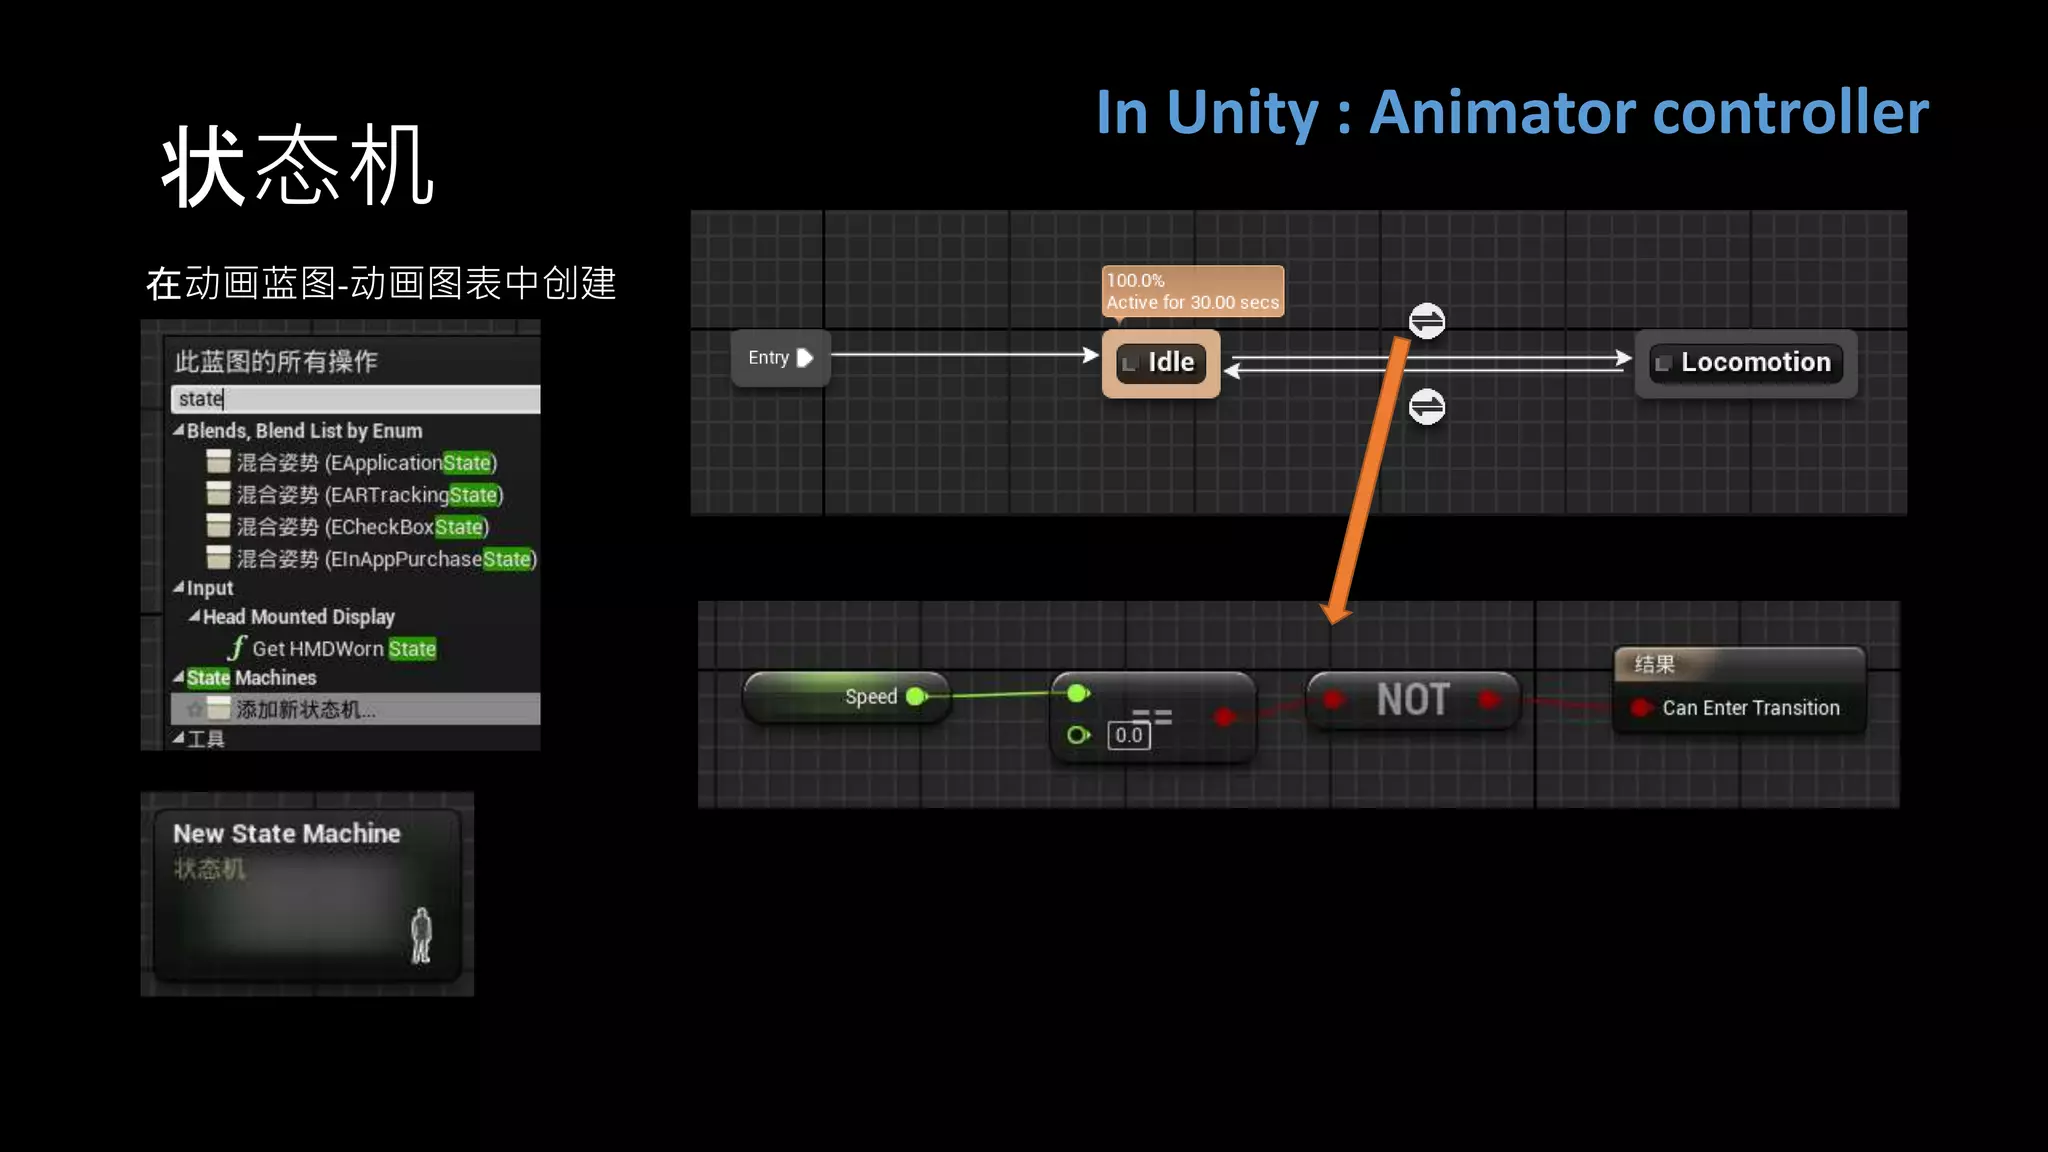Viewport: 2048px width, 1152px height.
Task: Click the NOT node output pin
Action: click(1489, 700)
